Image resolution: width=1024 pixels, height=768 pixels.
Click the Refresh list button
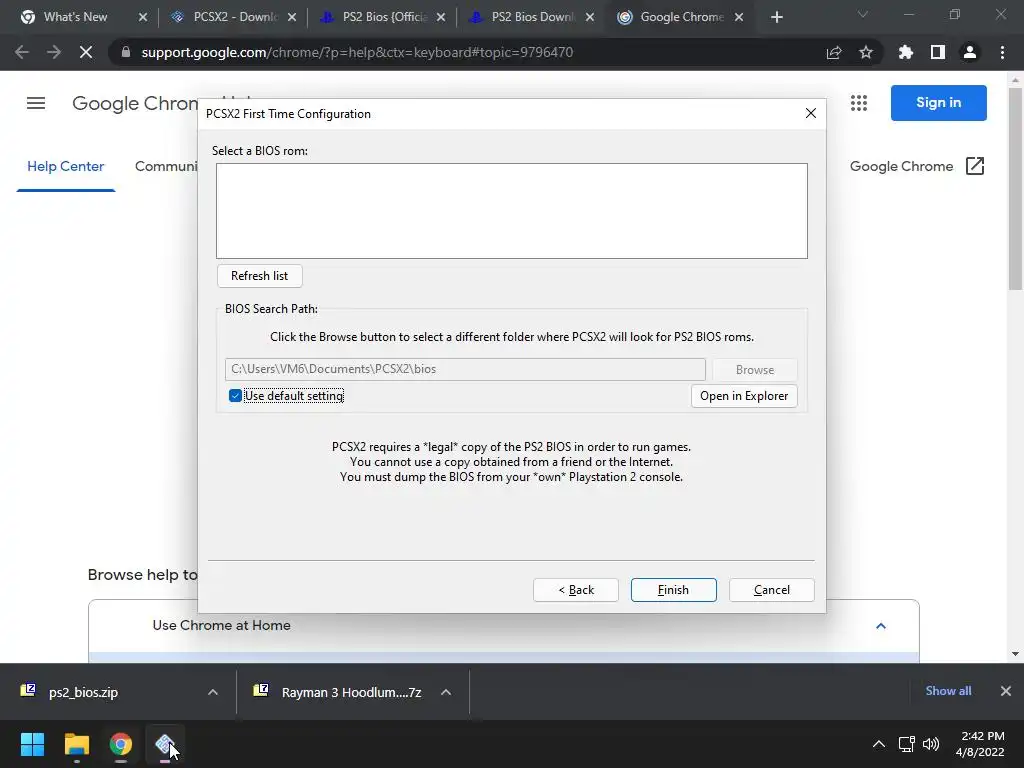click(x=259, y=276)
